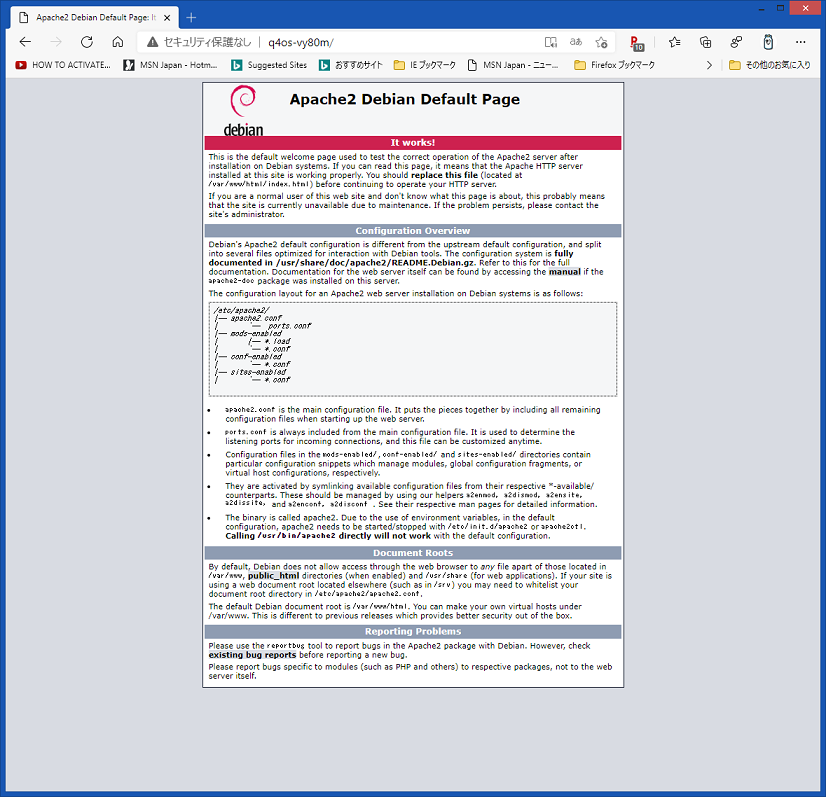Open the browser settings and more menu

coord(801,42)
